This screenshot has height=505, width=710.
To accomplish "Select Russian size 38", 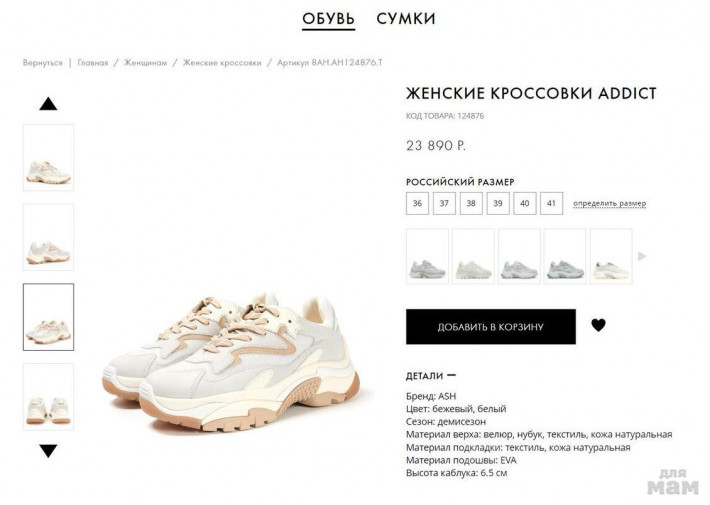I will pyautogui.click(x=471, y=203).
